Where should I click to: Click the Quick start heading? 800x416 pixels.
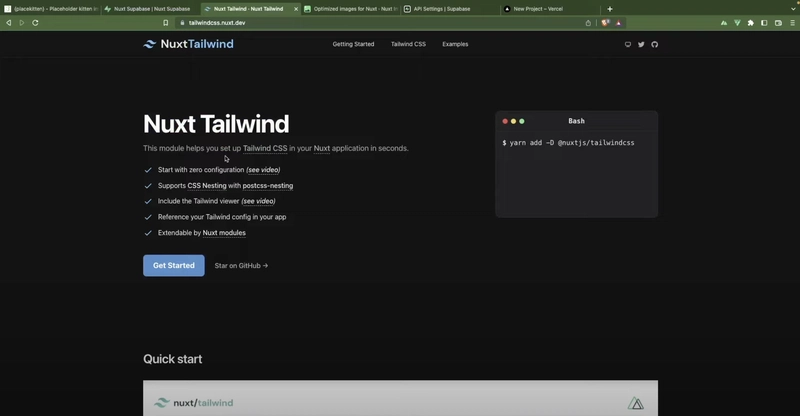172,359
